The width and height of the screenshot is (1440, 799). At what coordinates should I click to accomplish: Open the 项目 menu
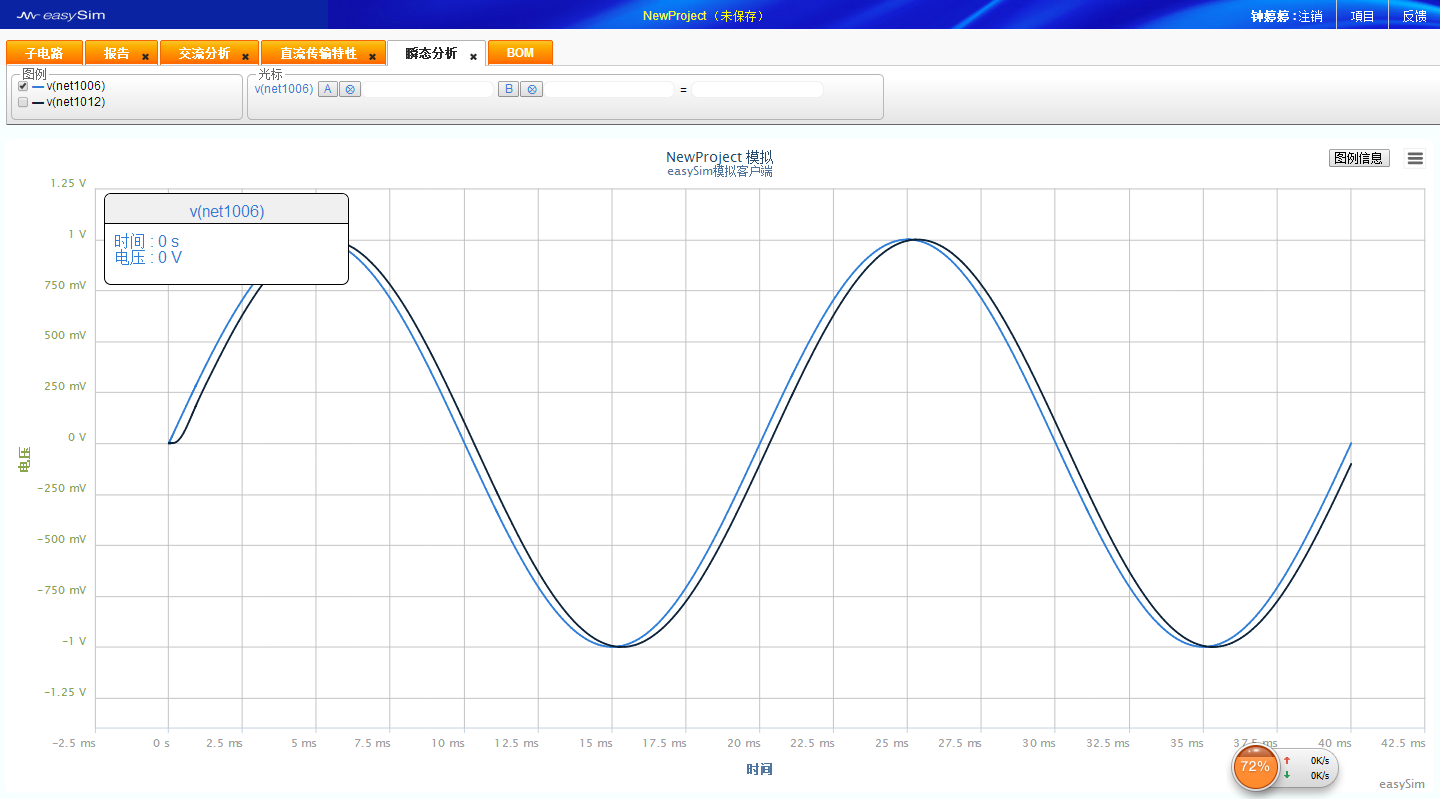click(x=1362, y=16)
